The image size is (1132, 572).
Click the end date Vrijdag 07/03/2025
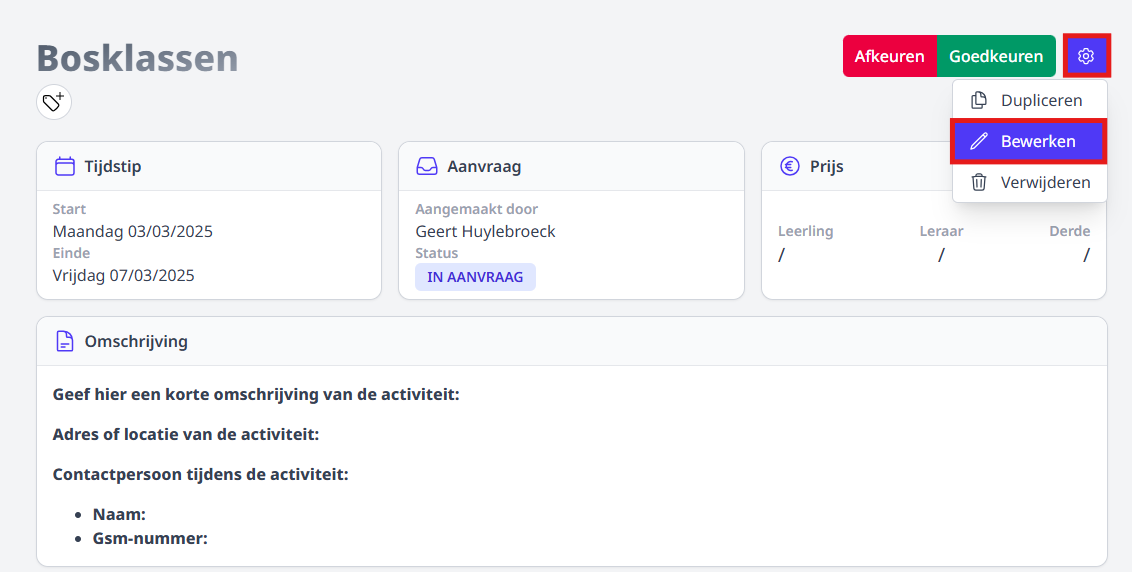[x=123, y=276]
